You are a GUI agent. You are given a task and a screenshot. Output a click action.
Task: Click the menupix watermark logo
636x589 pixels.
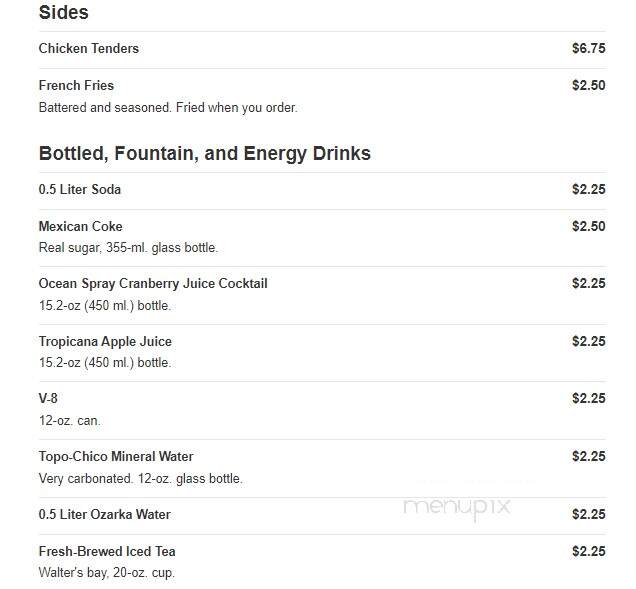pyautogui.click(x=457, y=508)
